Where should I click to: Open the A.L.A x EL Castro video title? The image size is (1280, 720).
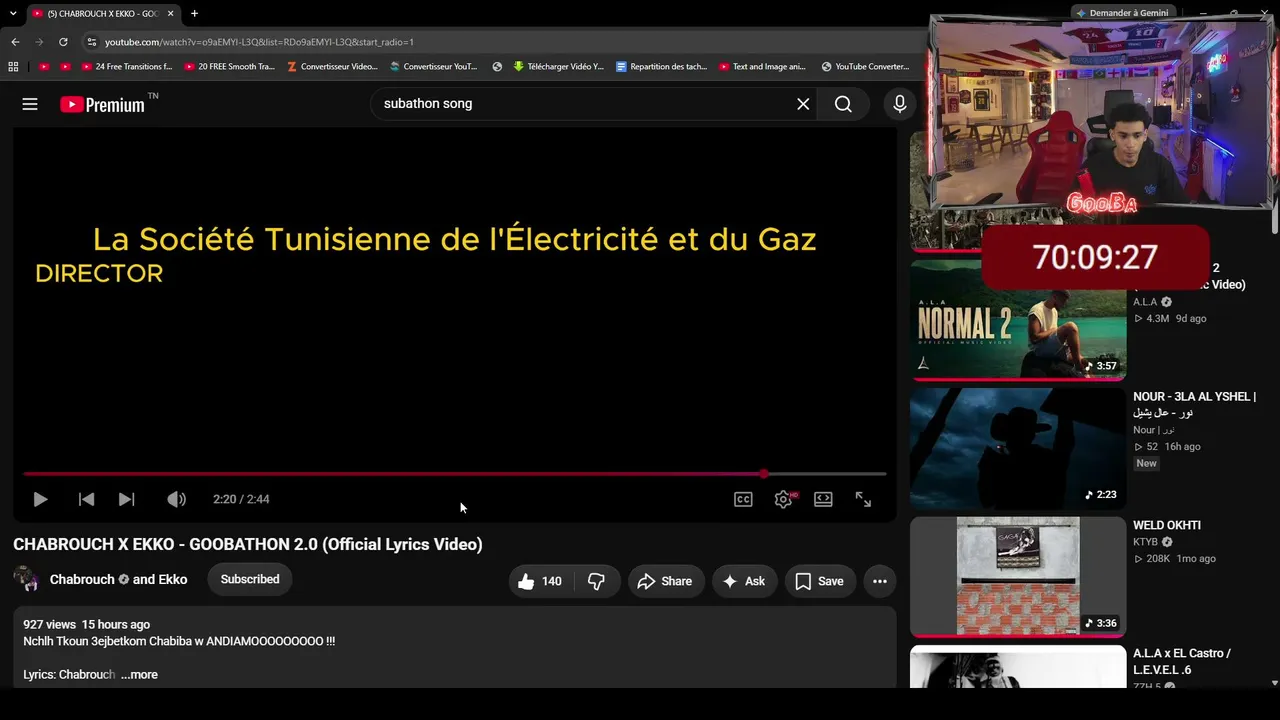click(1182, 661)
